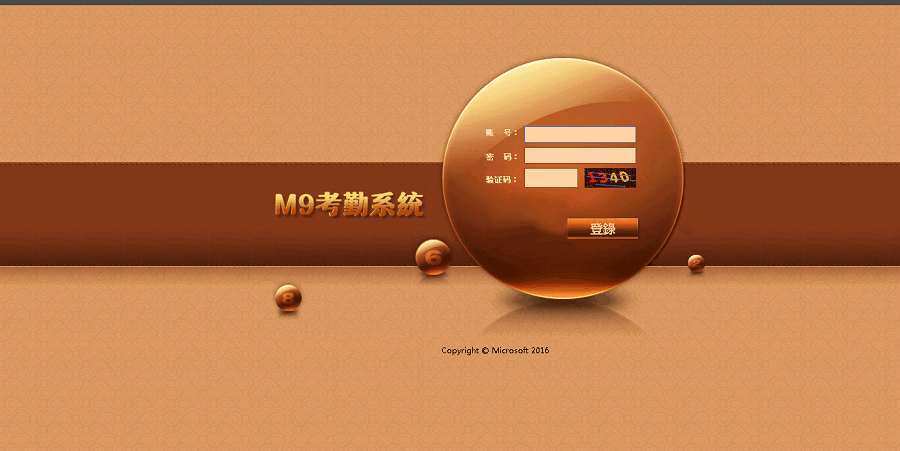Click the word Microsoft in the footer
The height and width of the screenshot is (451, 900).
(509, 351)
